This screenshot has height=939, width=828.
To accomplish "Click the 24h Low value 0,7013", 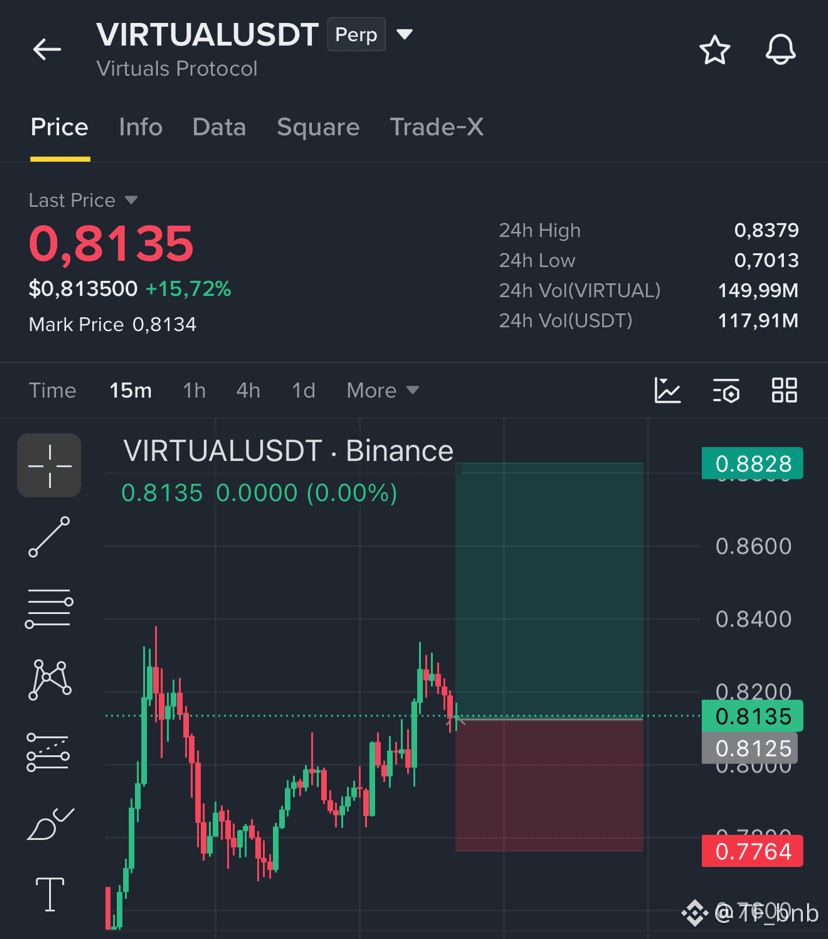I will tap(766, 260).
